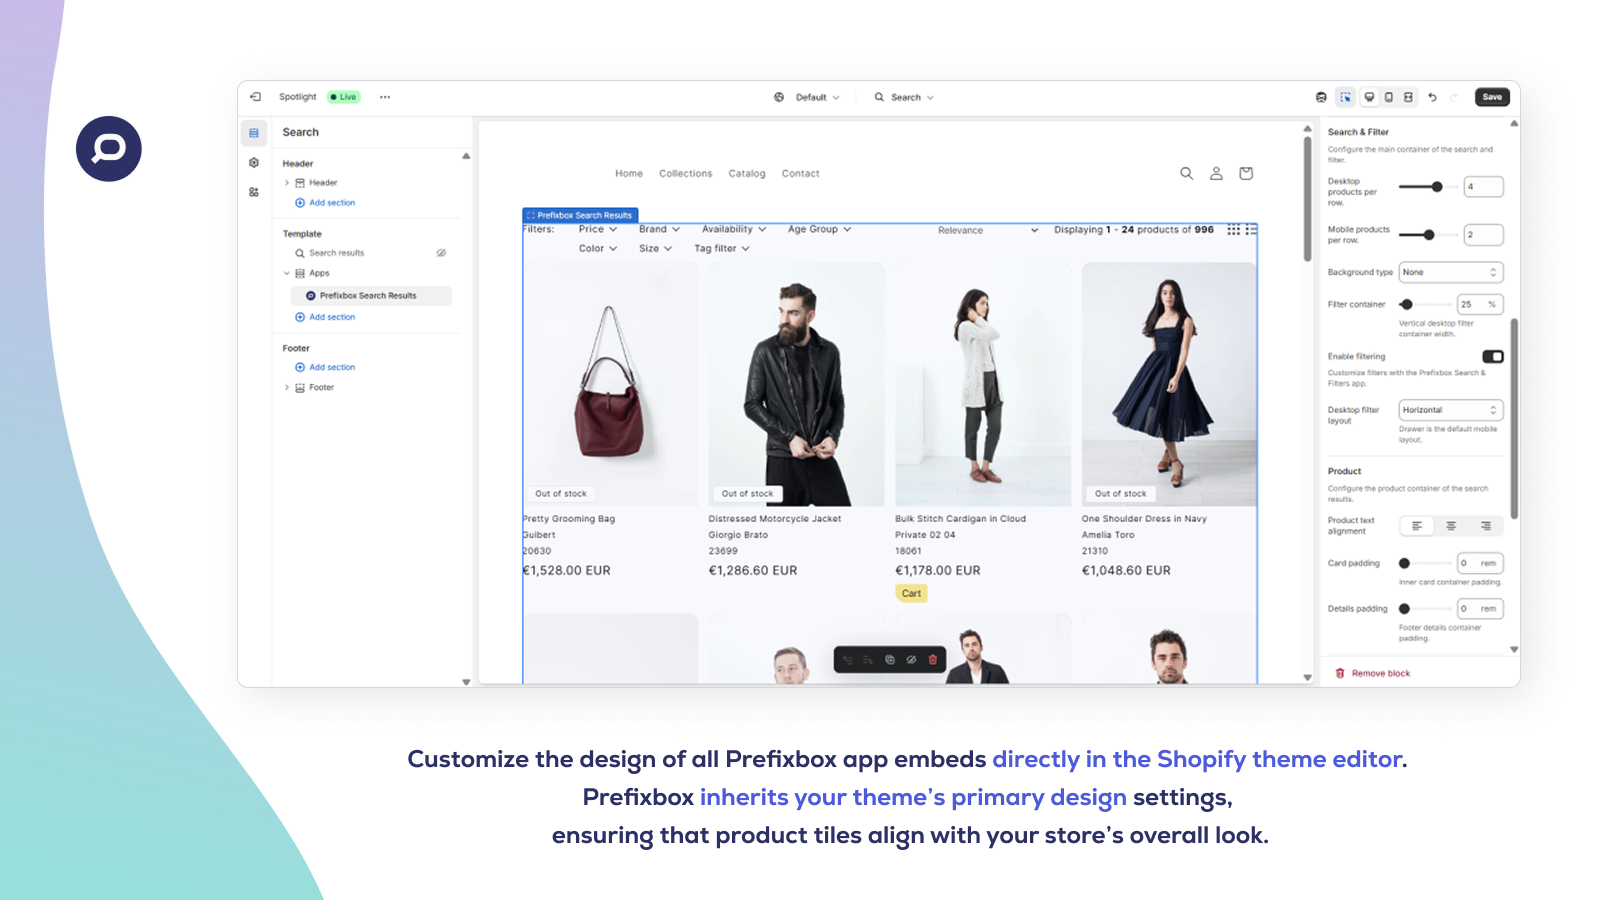Click the Save button
1600x900 pixels.
pyautogui.click(x=1492, y=97)
